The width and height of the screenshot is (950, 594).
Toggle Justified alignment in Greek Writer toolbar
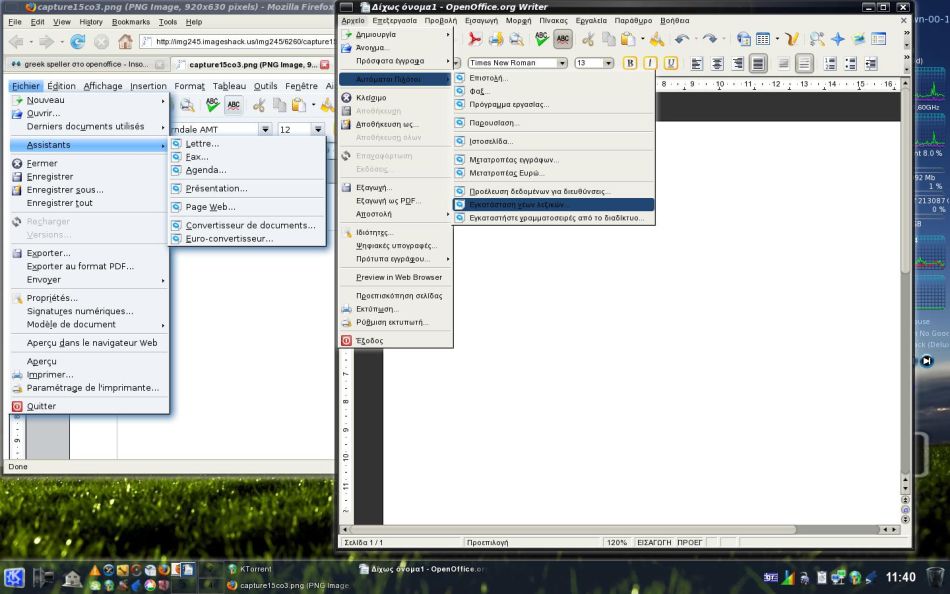tap(758, 63)
